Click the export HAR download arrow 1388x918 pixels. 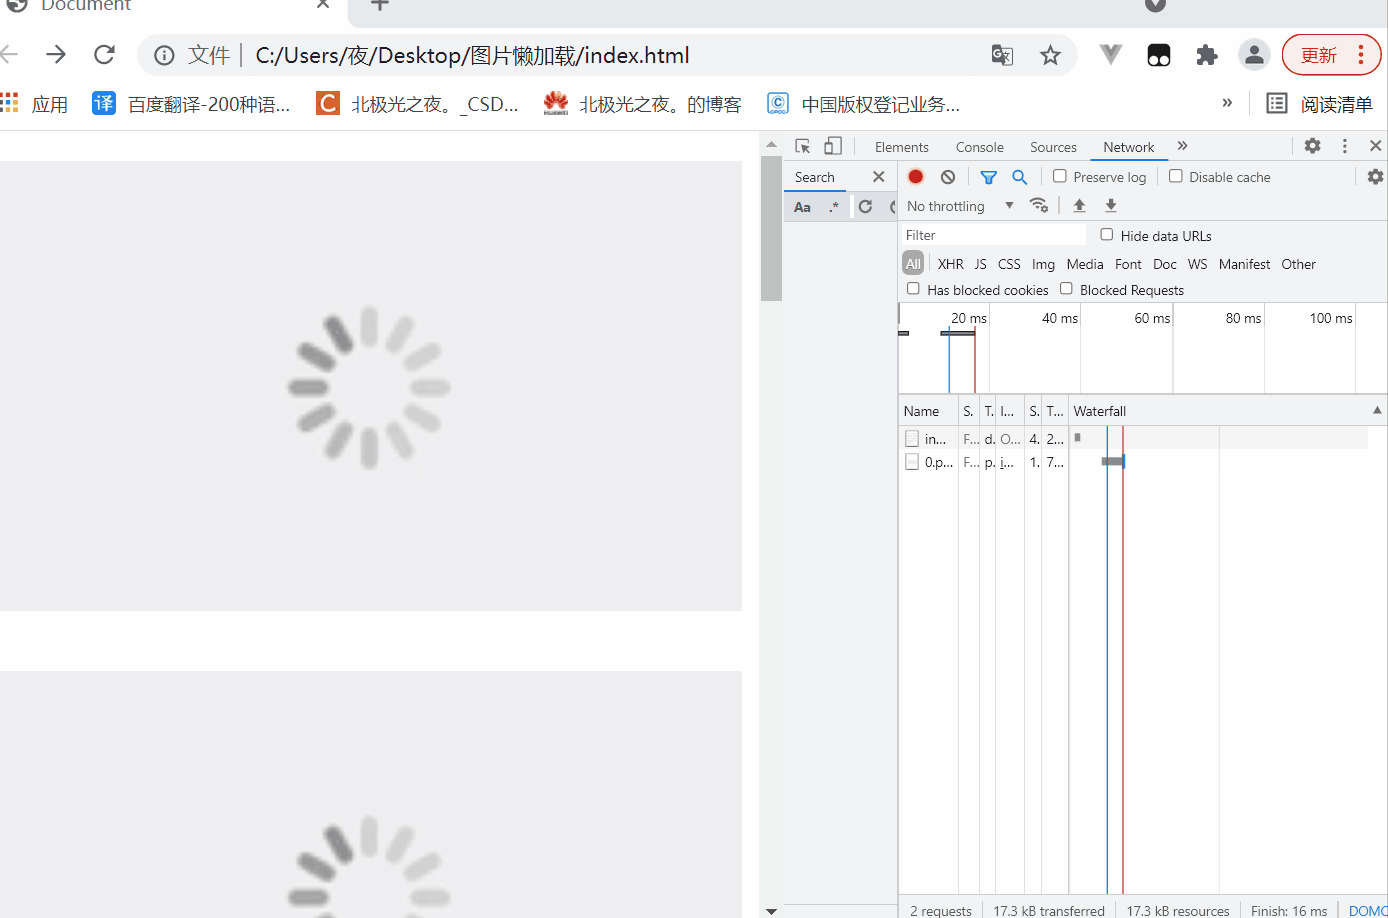pos(1110,206)
